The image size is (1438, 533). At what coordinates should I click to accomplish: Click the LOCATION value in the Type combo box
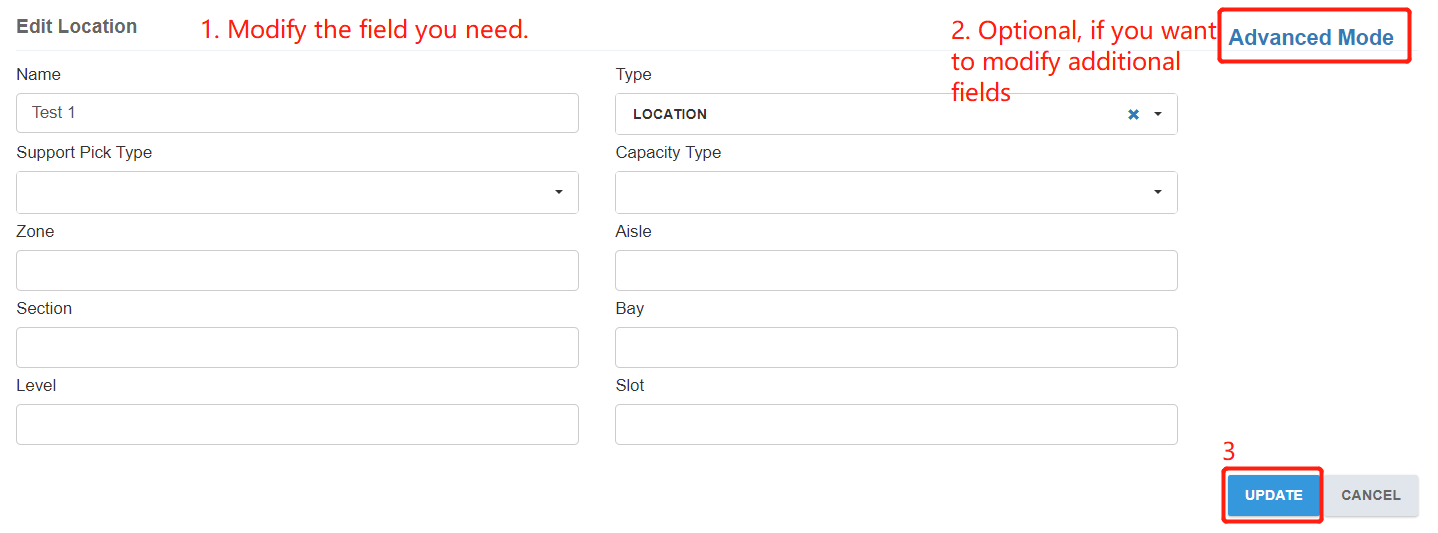[x=670, y=114]
